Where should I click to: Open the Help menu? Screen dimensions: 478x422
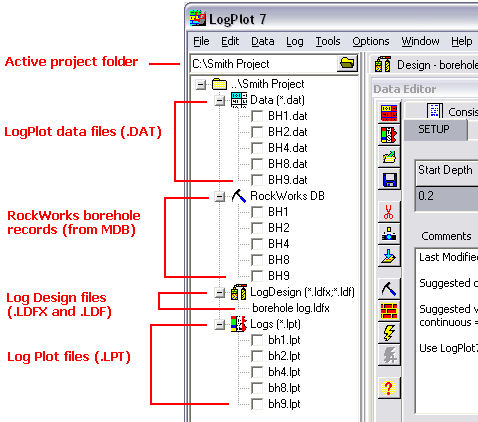pyautogui.click(x=461, y=41)
